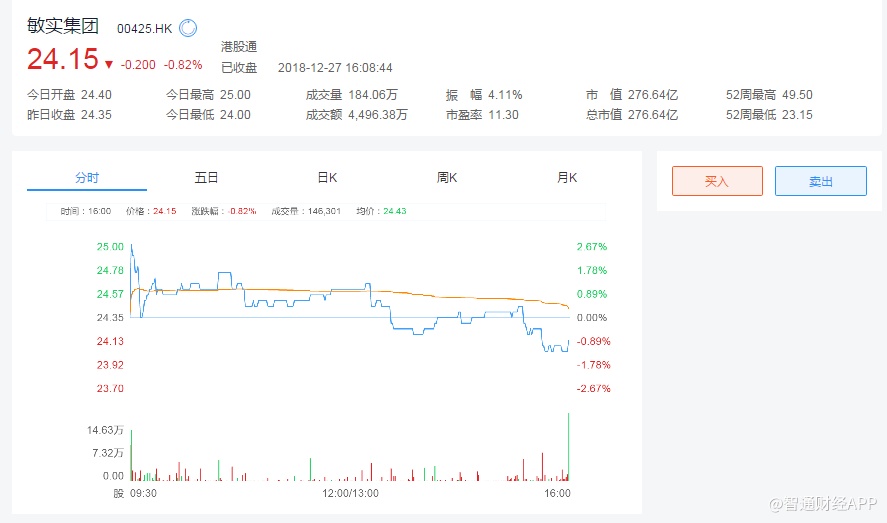Switch to the 分时 intraday tab
Viewport: 887px width, 523px height.
pos(87,178)
